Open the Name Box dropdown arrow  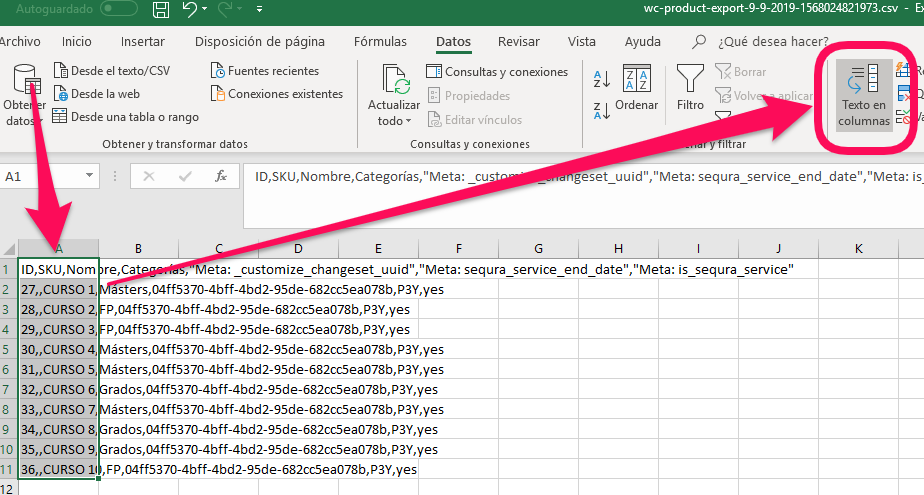(x=89, y=176)
